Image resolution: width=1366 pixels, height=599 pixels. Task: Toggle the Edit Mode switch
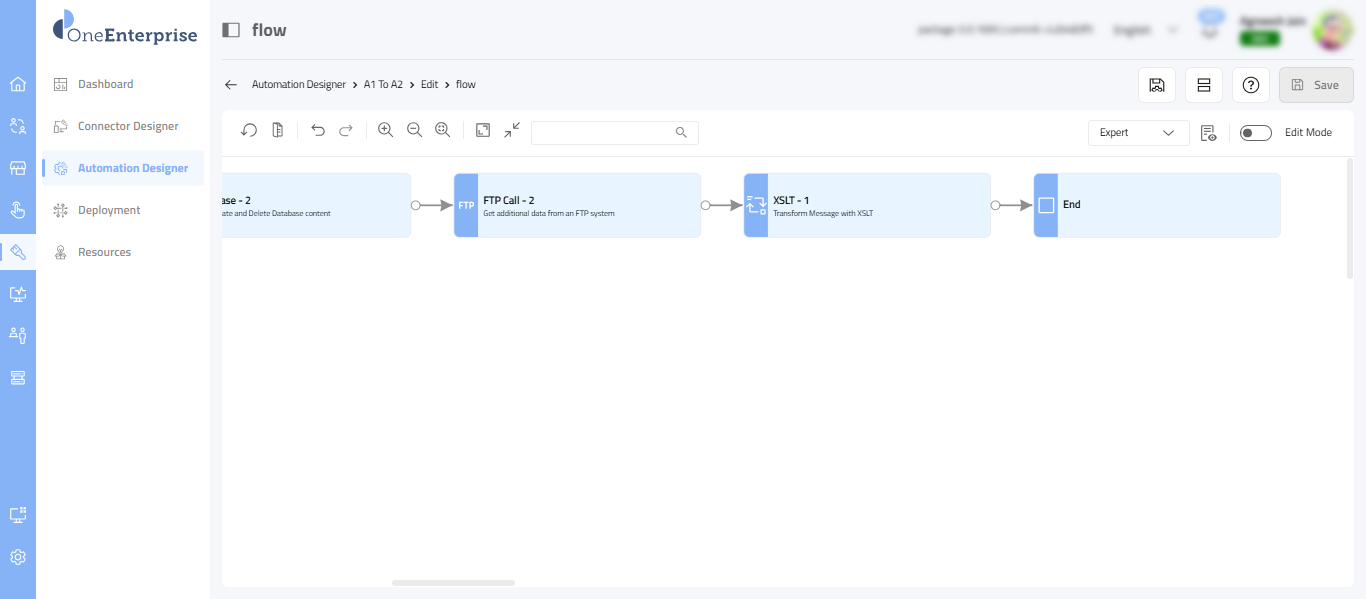point(1255,133)
